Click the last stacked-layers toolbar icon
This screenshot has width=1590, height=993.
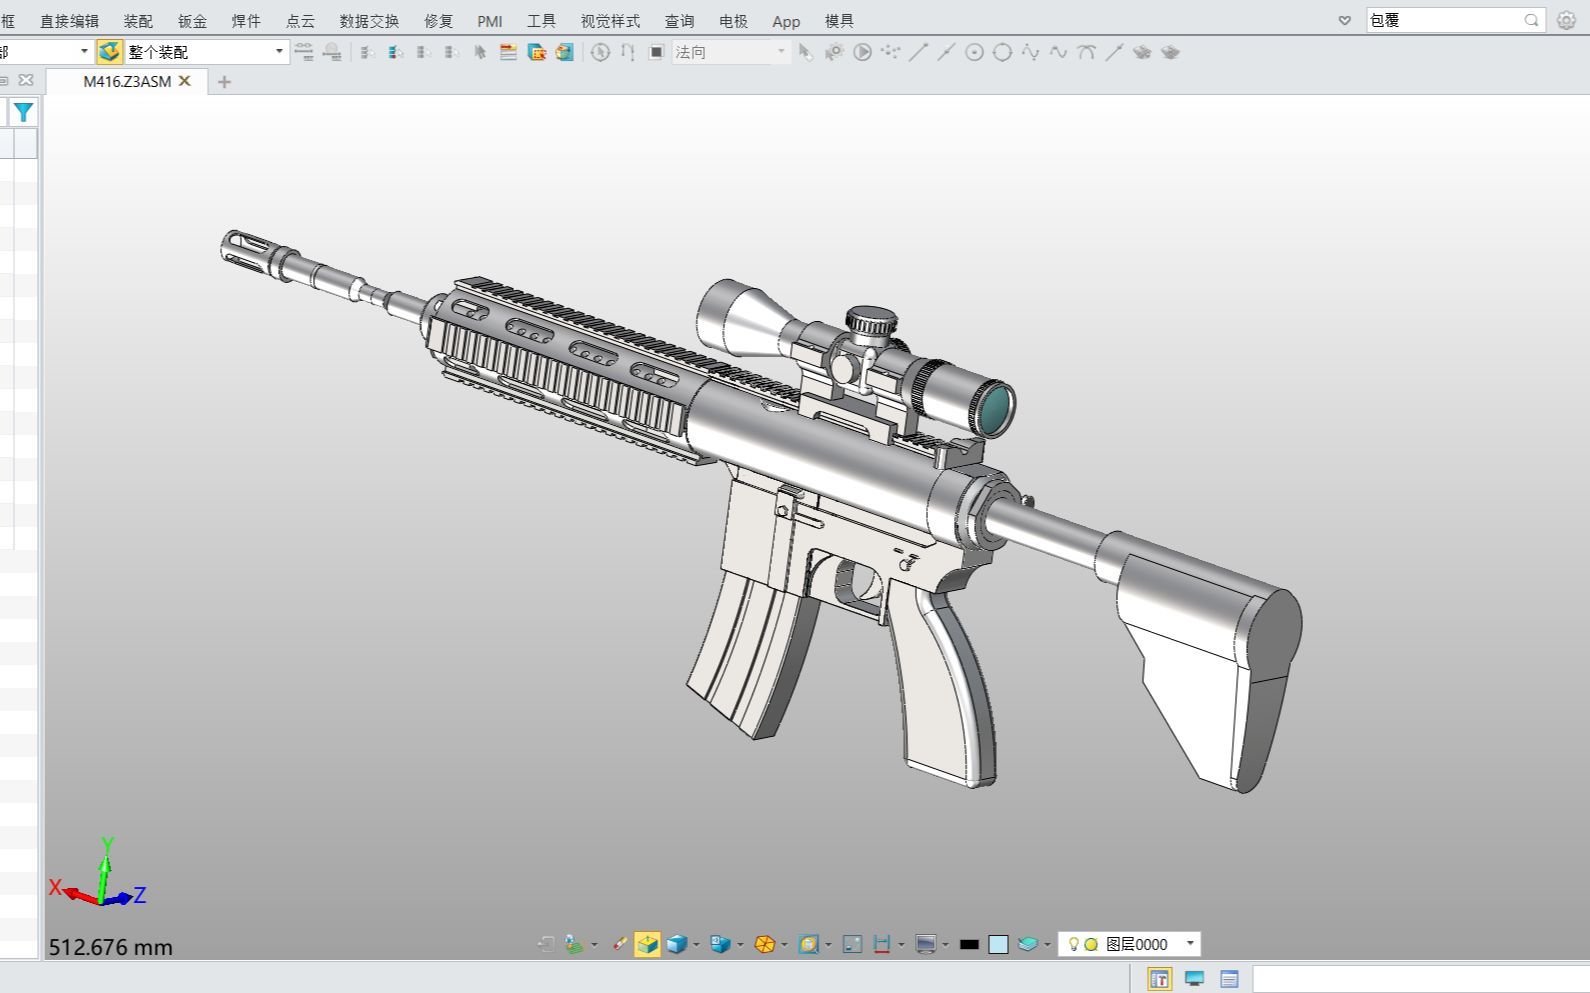1170,52
